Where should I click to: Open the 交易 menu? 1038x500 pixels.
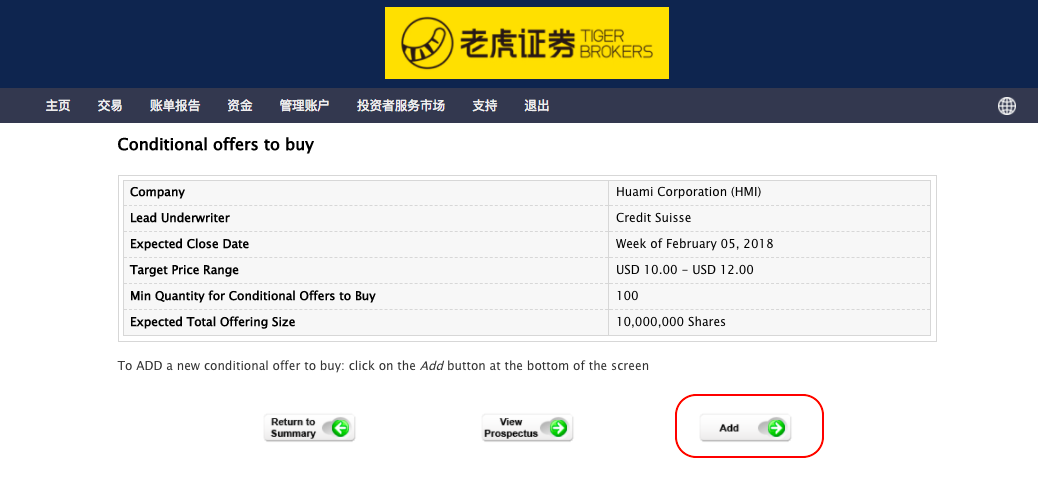point(110,105)
